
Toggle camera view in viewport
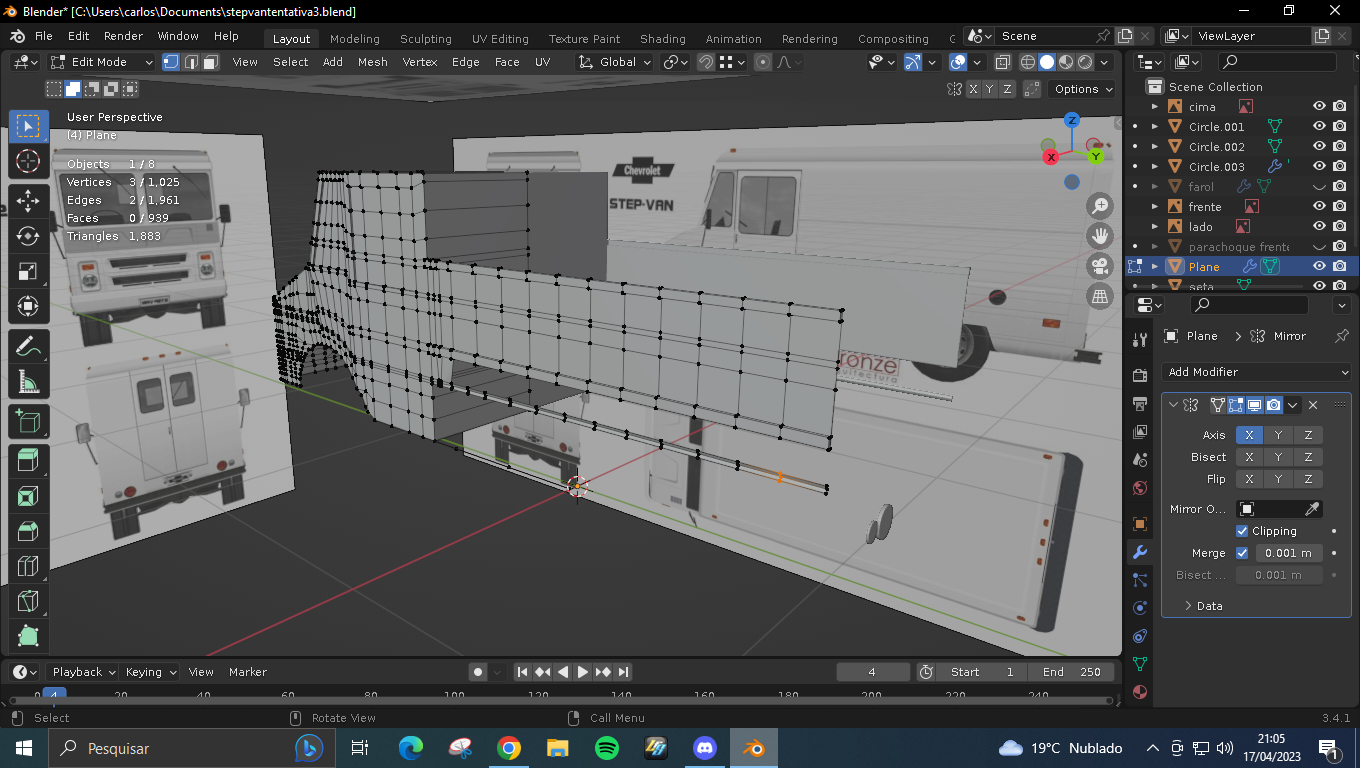coord(1100,266)
